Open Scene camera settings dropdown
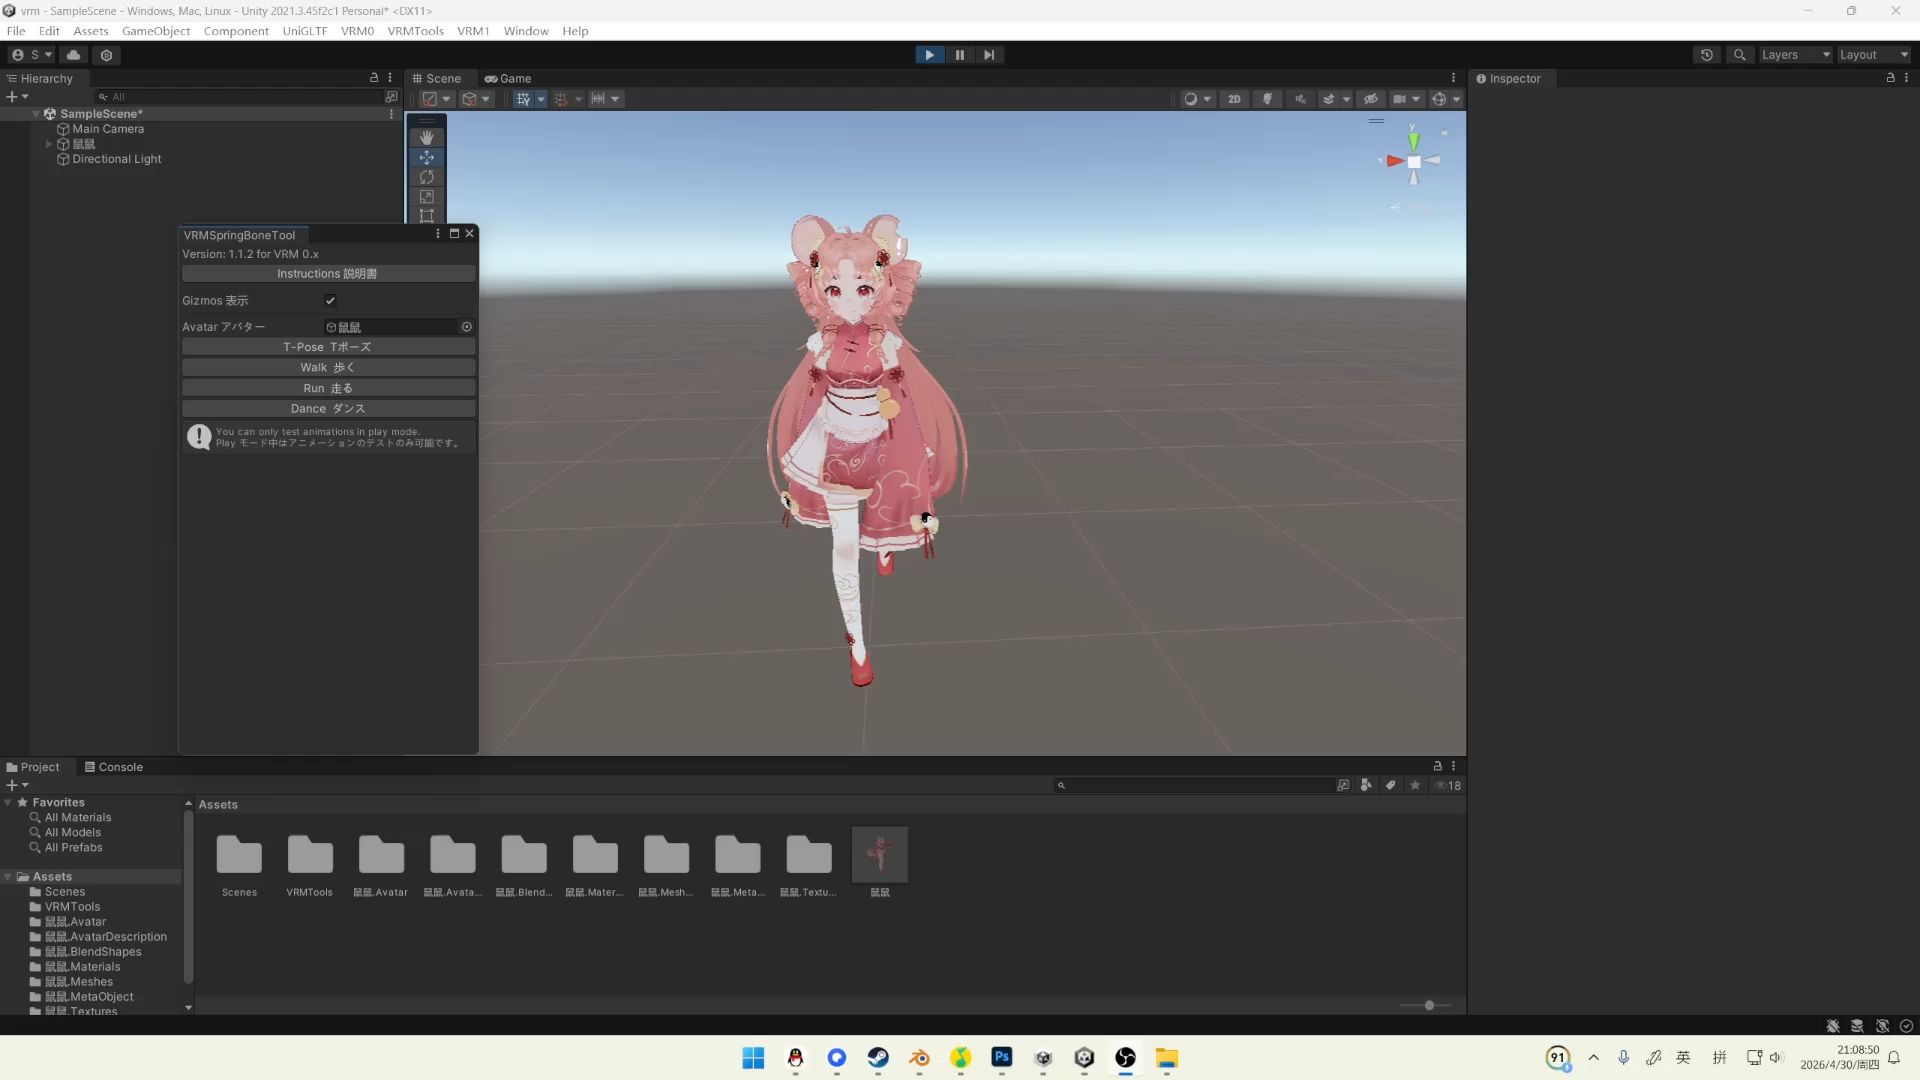The height and width of the screenshot is (1080, 1920). coord(1406,99)
